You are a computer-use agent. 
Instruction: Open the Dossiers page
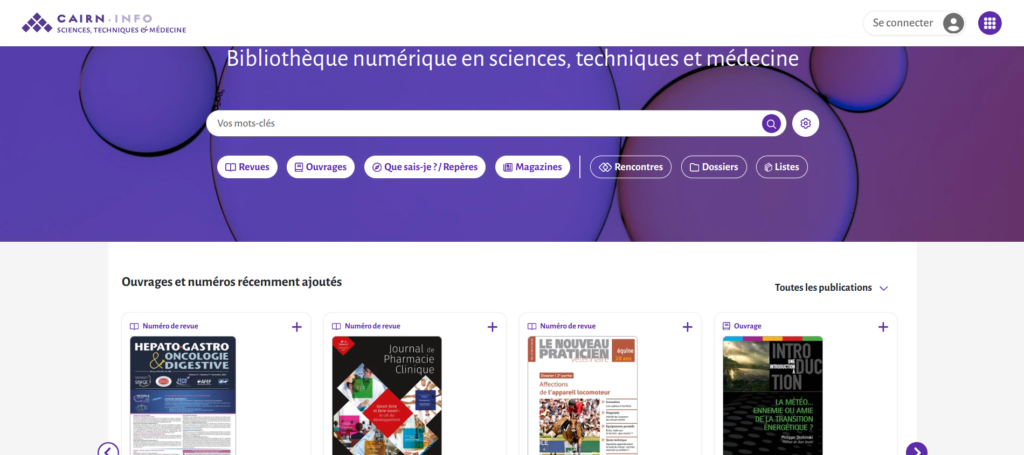click(713, 167)
